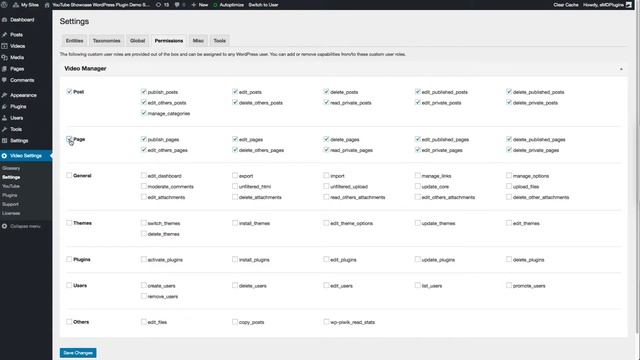Viewport: 640px width, 360px height.
Task: Check the Plugins group checkbox in permissions
Action: click(x=69, y=259)
